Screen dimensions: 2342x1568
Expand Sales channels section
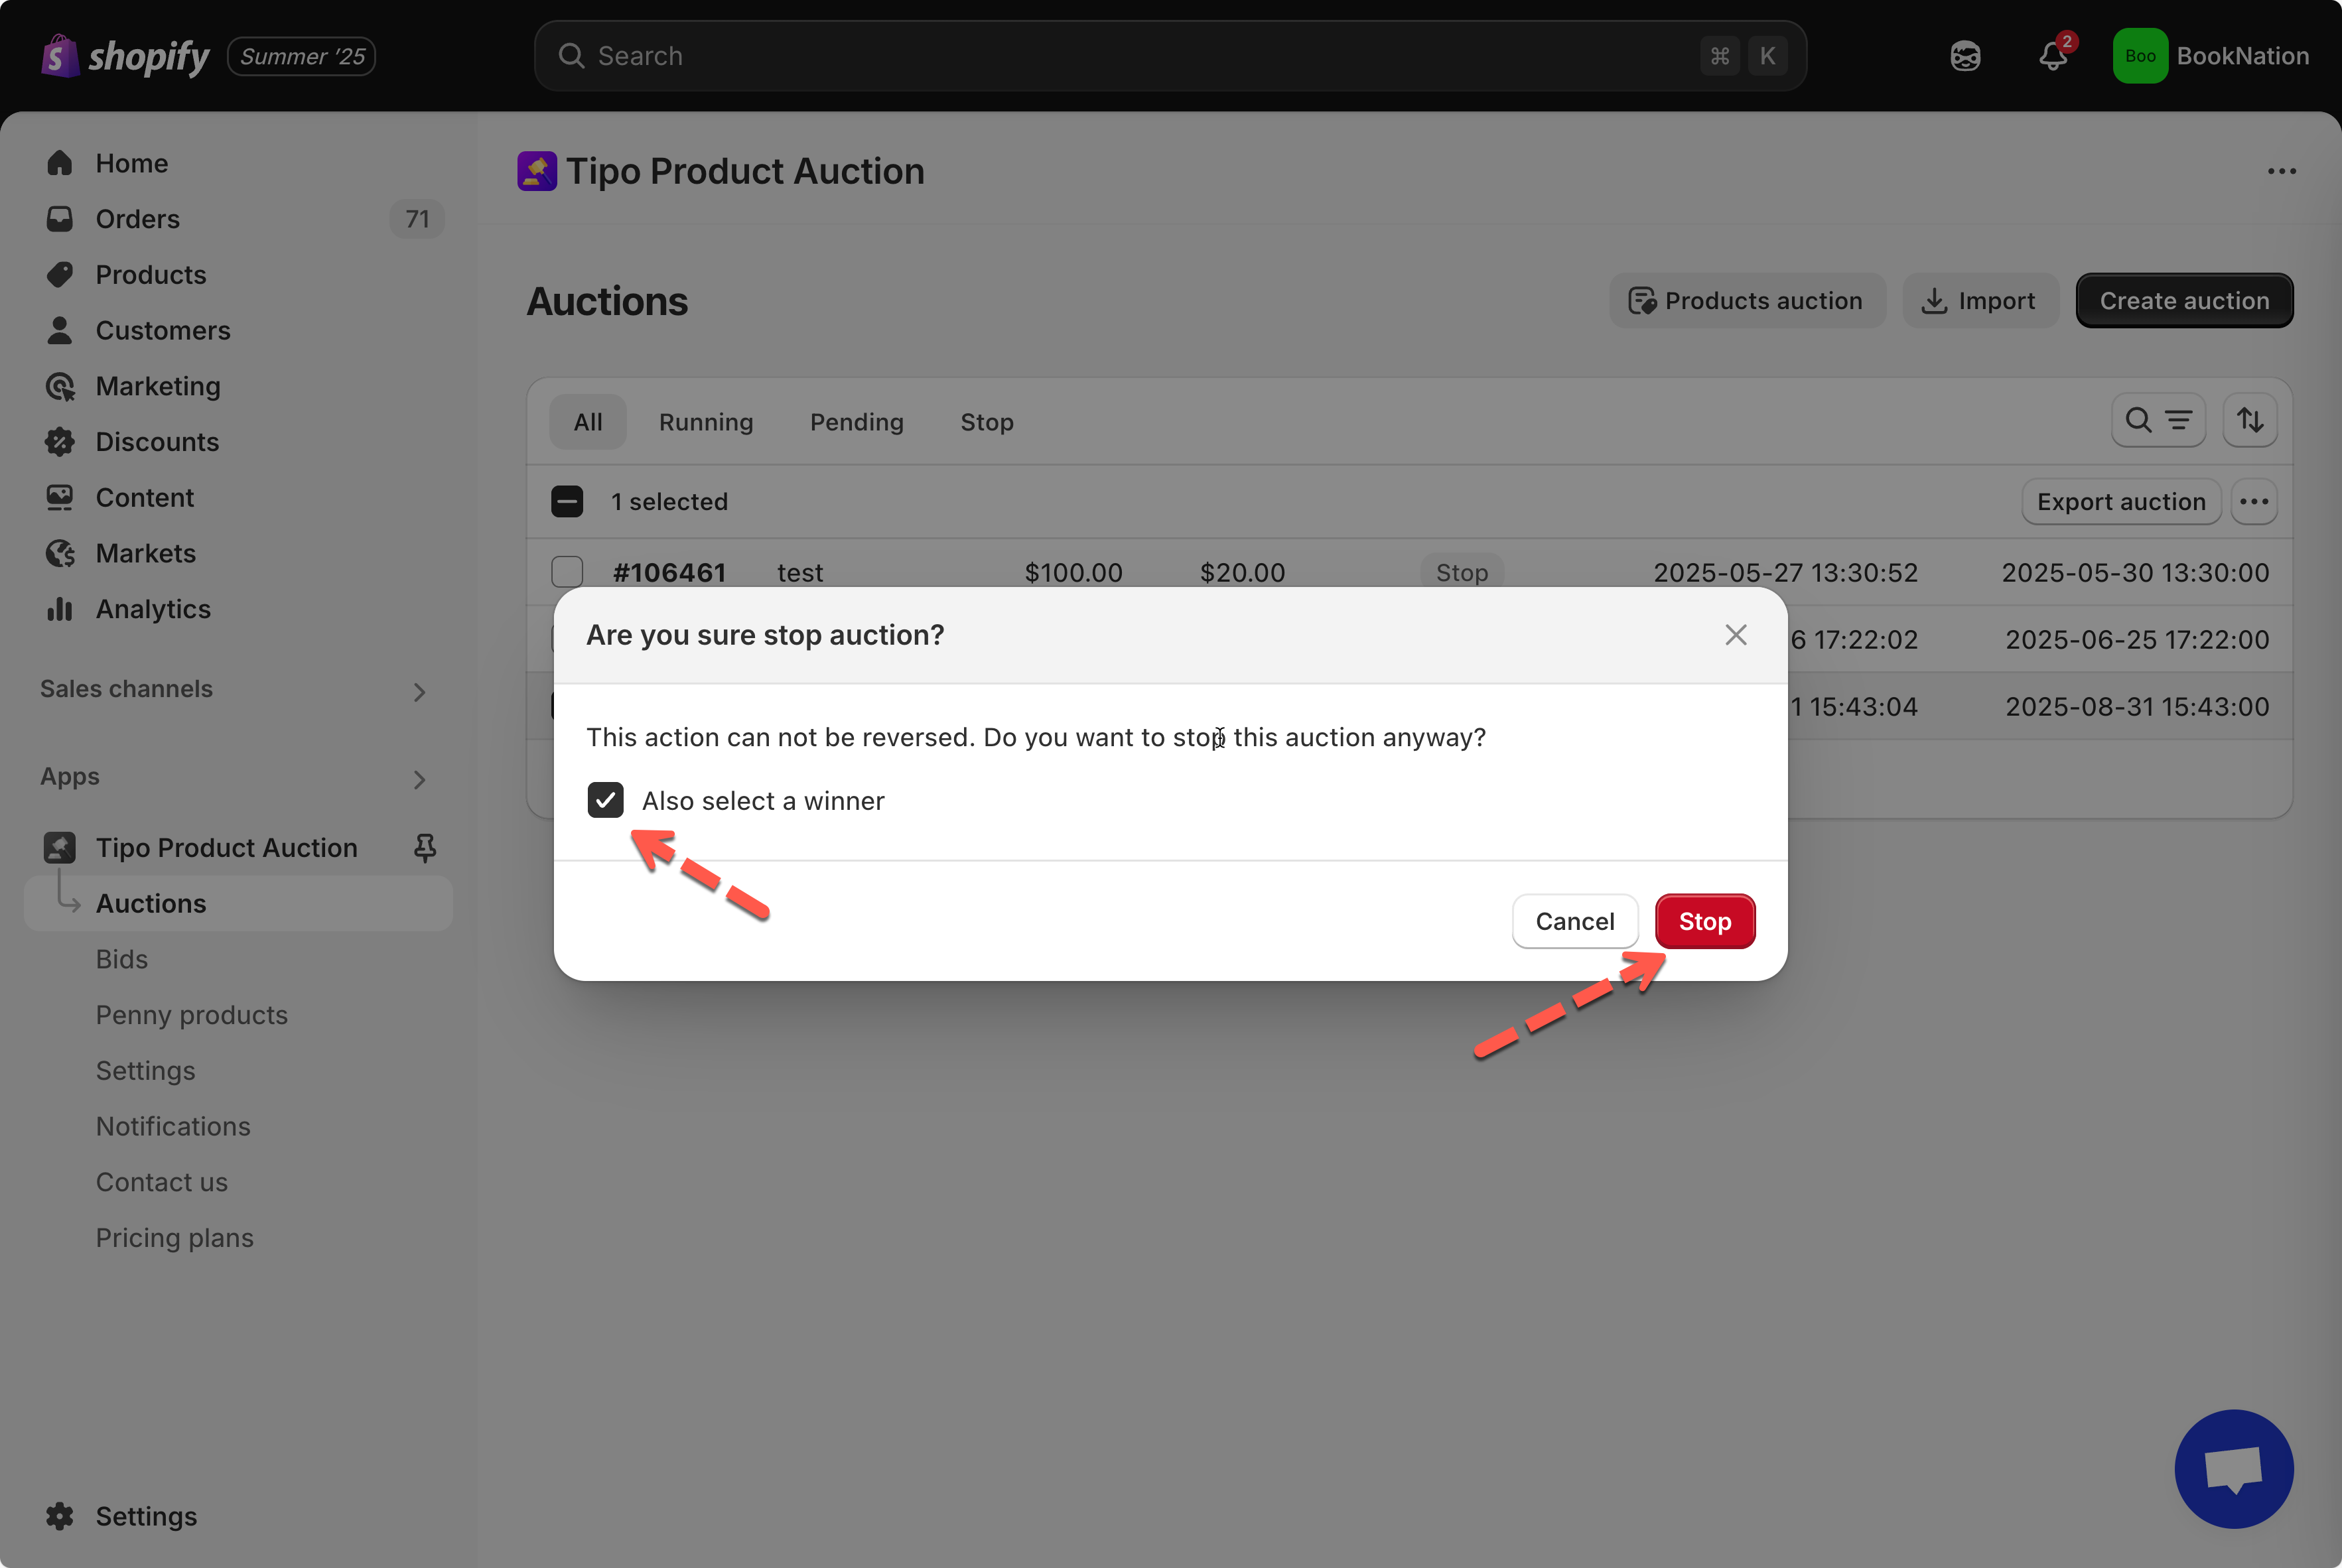(419, 691)
